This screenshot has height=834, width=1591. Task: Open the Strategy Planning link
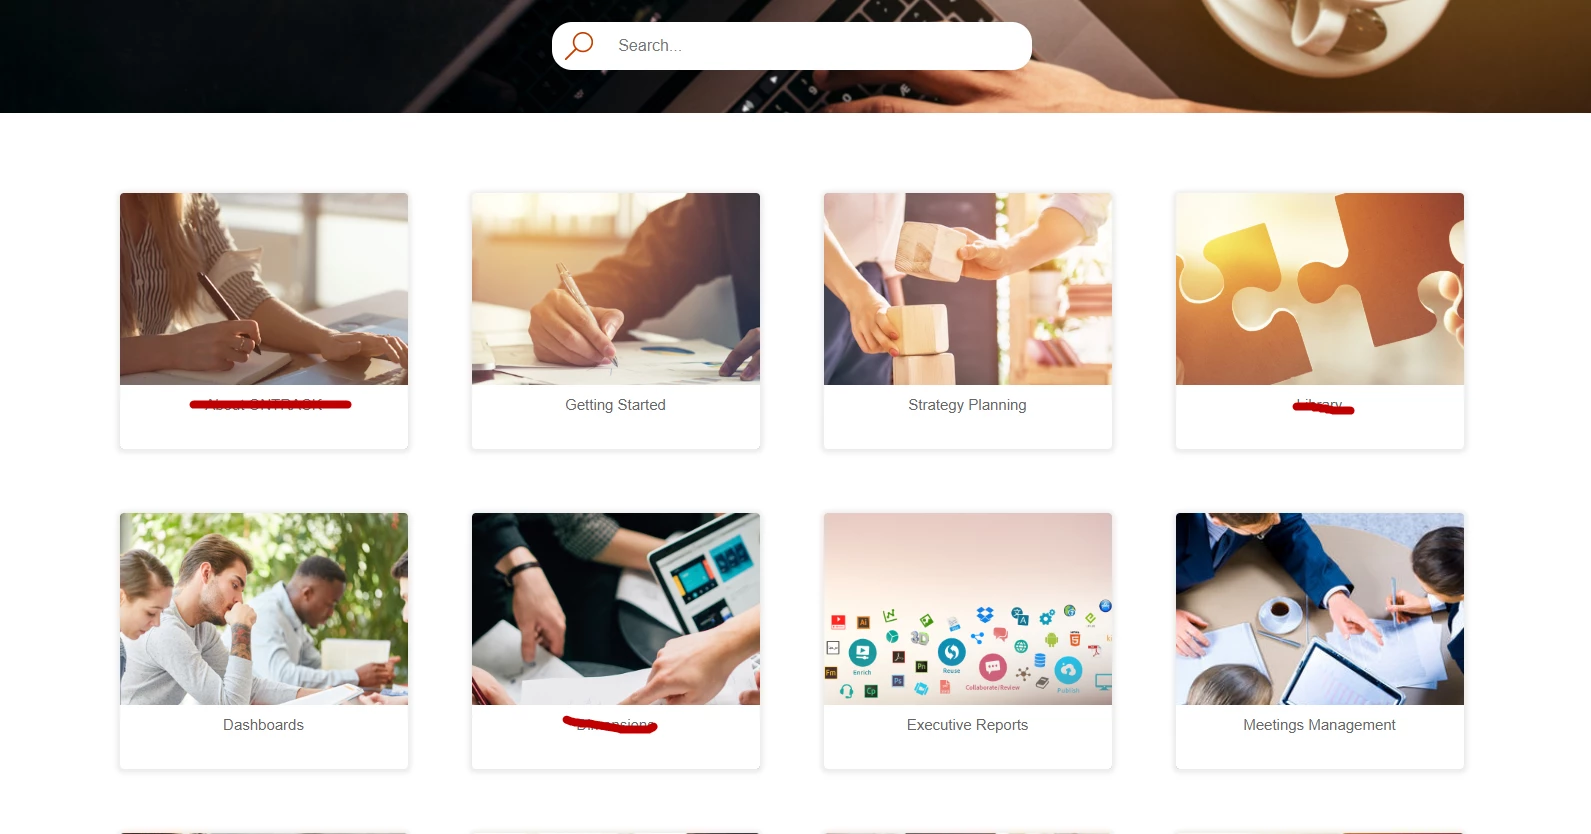pos(967,405)
